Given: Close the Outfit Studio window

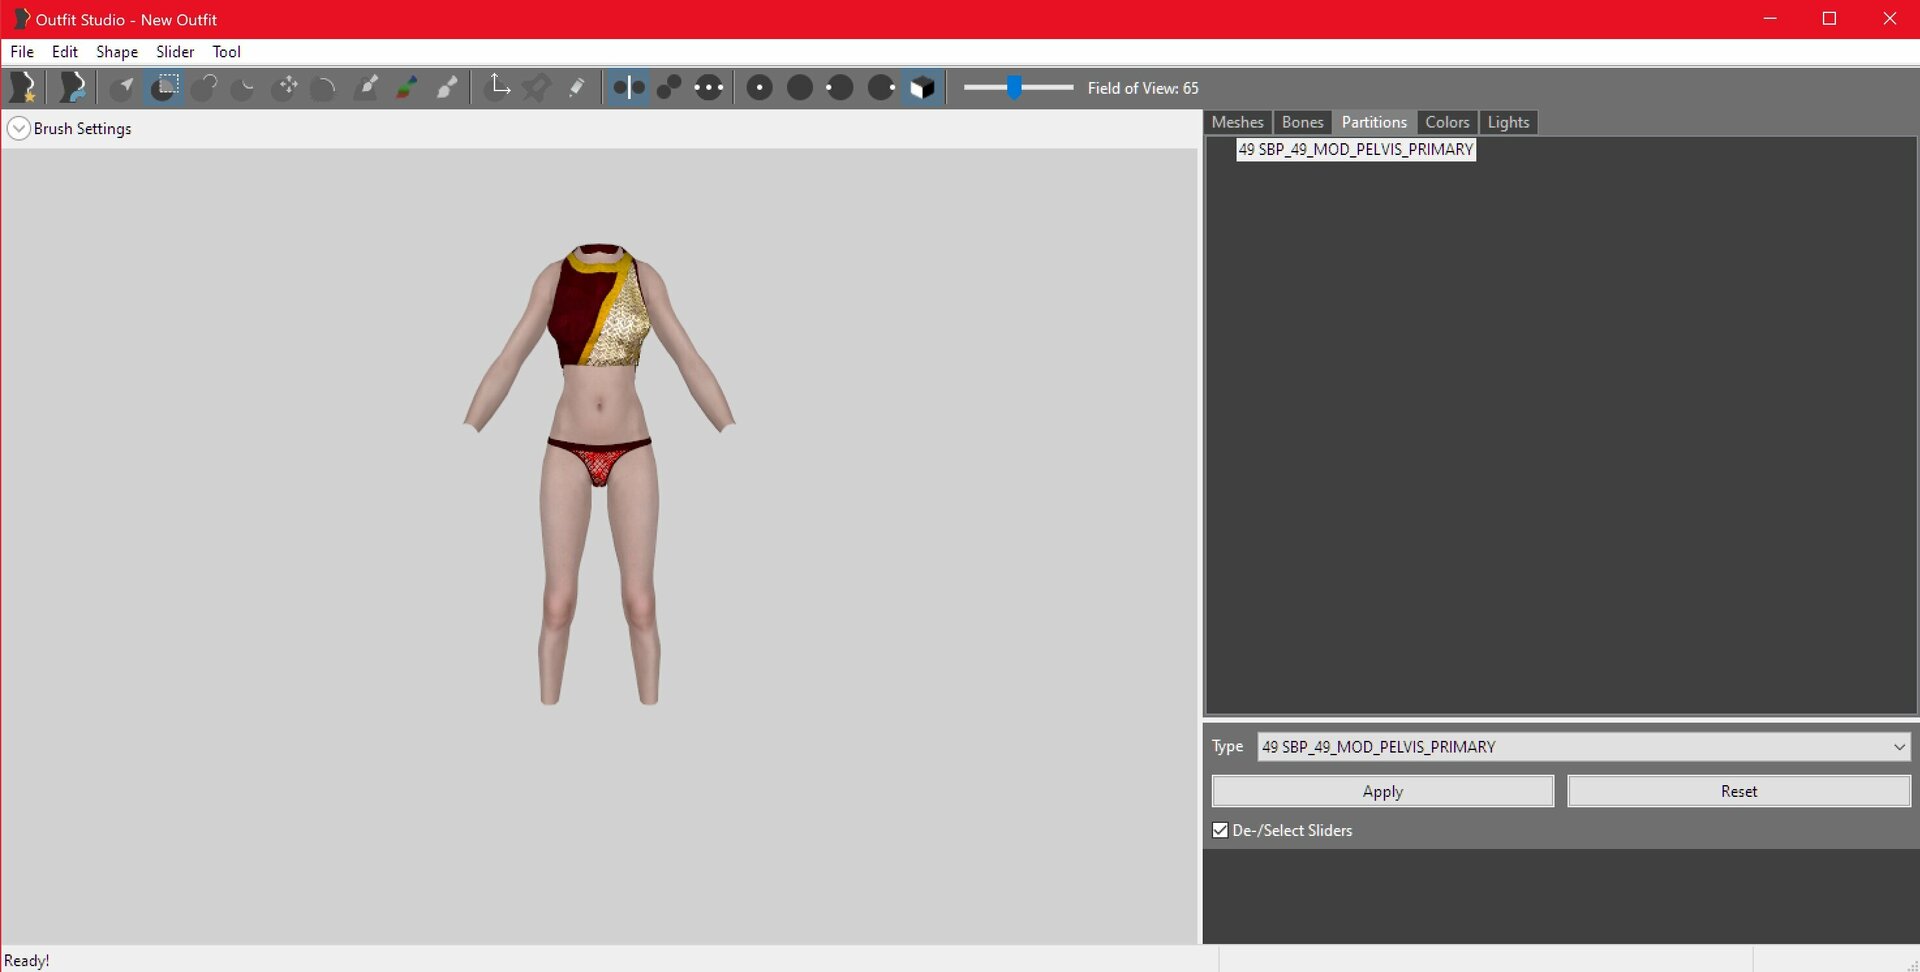Looking at the screenshot, I should point(1890,19).
